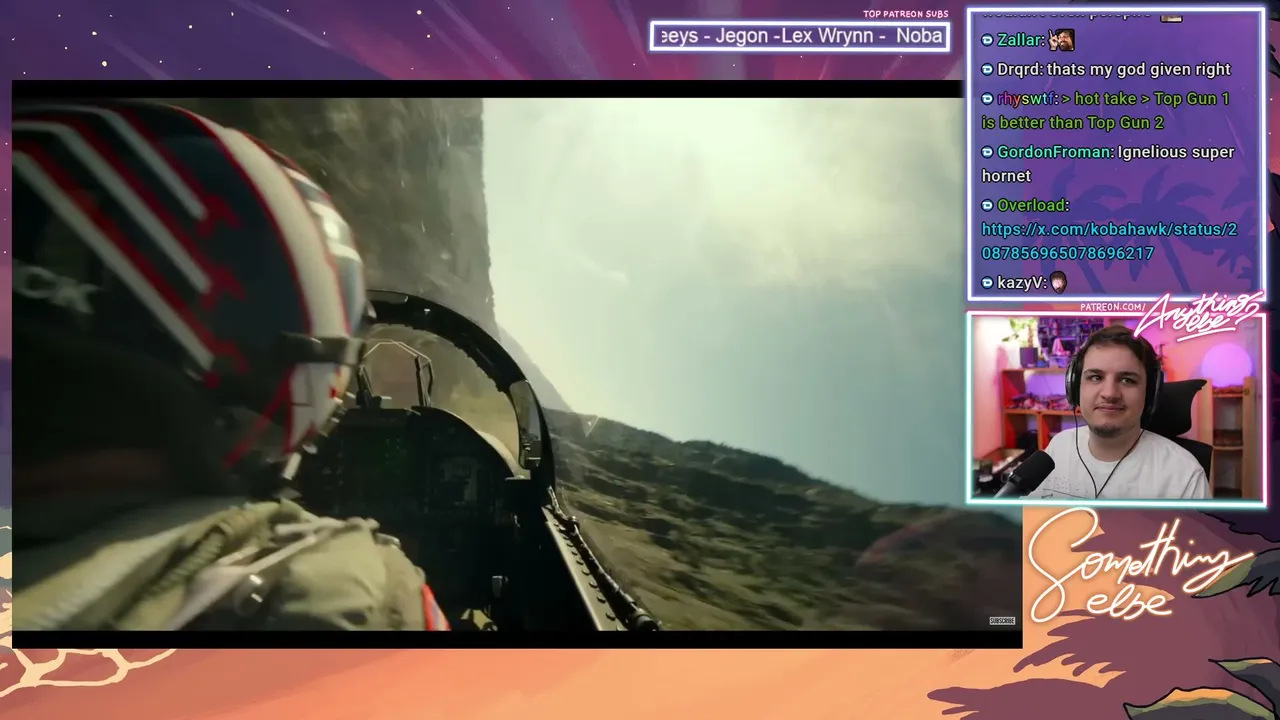Click the "Ignelious super hornet" chat message
The image size is (1280, 720).
pyautogui.click(x=1108, y=164)
